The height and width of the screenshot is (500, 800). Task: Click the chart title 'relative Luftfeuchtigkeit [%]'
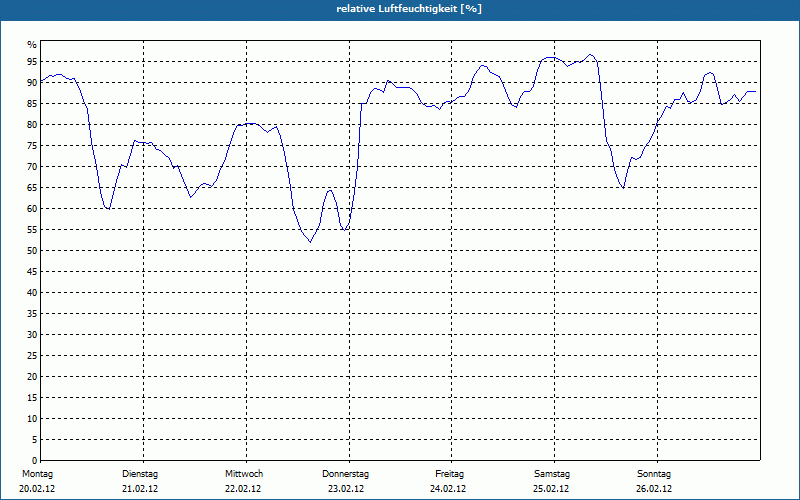tap(409, 9)
